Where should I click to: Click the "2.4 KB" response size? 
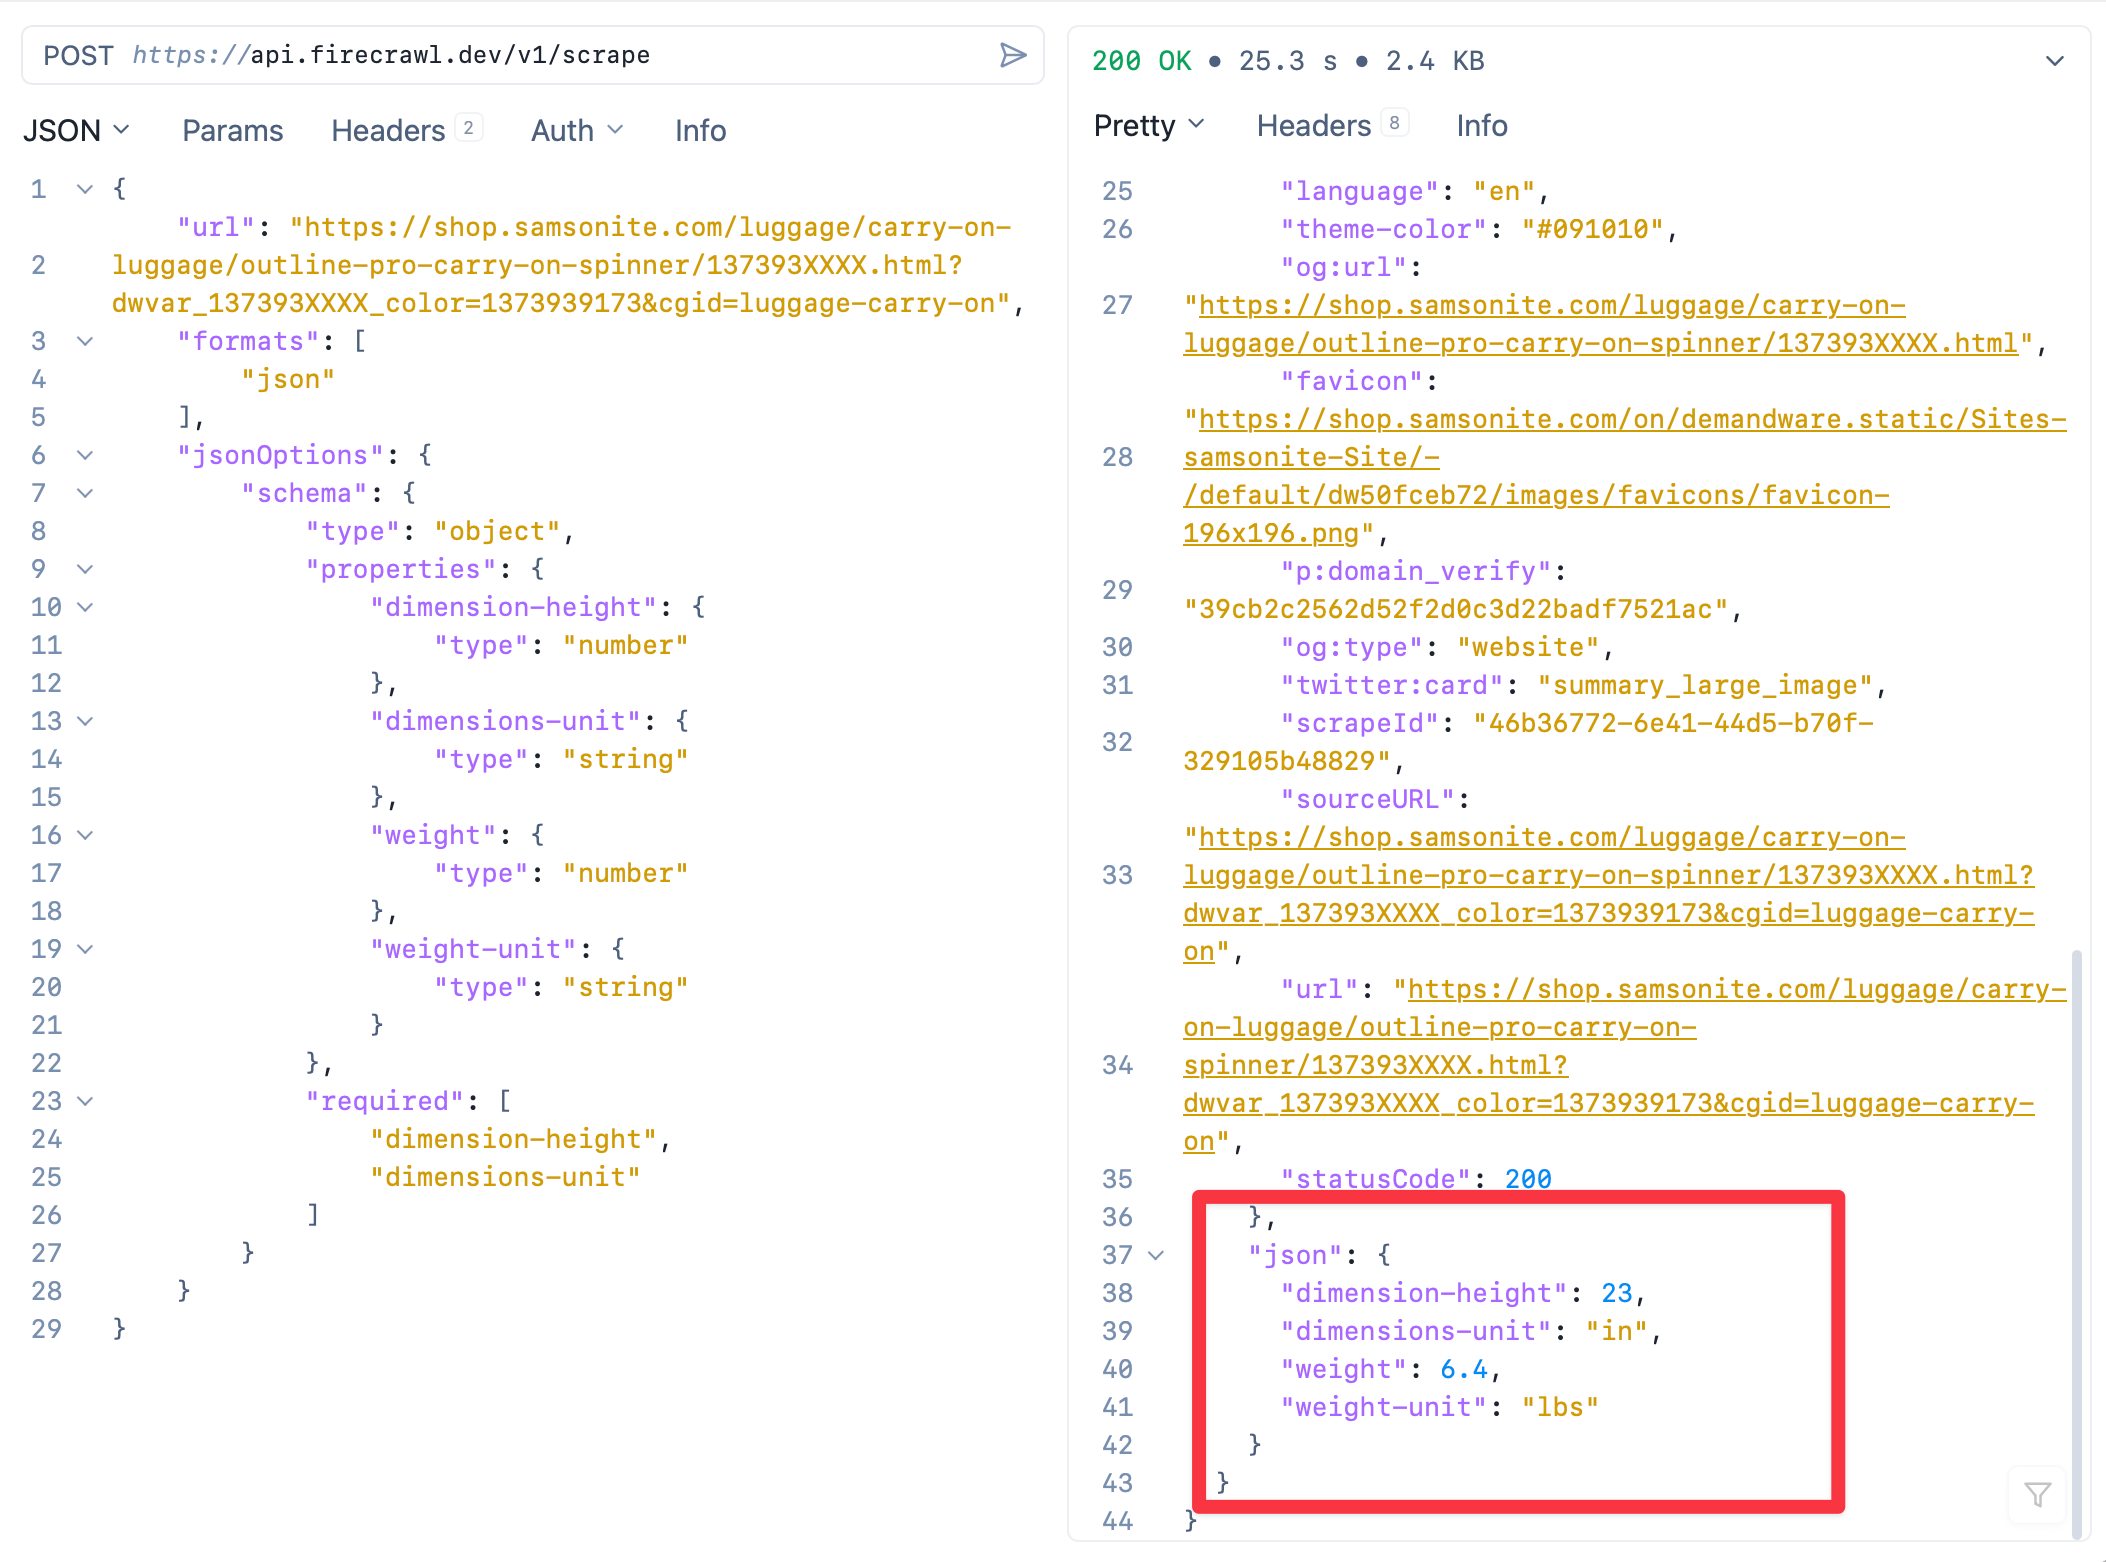tap(1435, 61)
